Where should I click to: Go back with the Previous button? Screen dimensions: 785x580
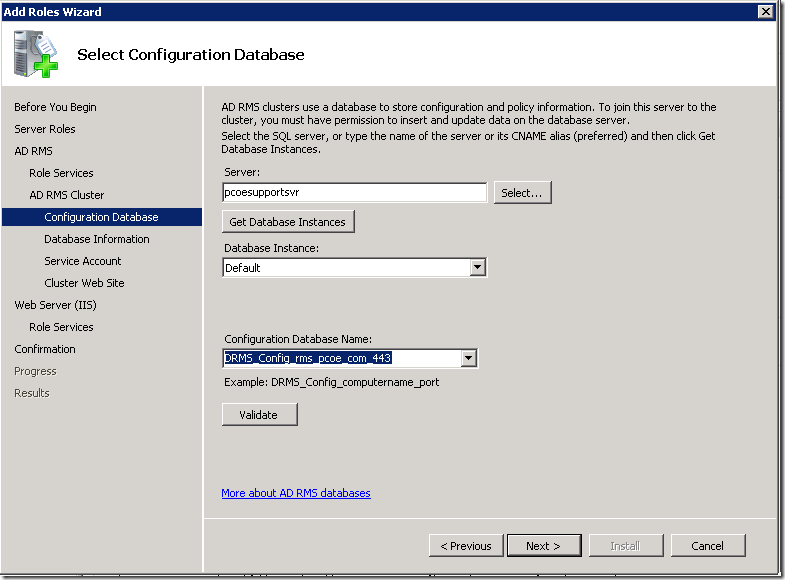(x=466, y=546)
